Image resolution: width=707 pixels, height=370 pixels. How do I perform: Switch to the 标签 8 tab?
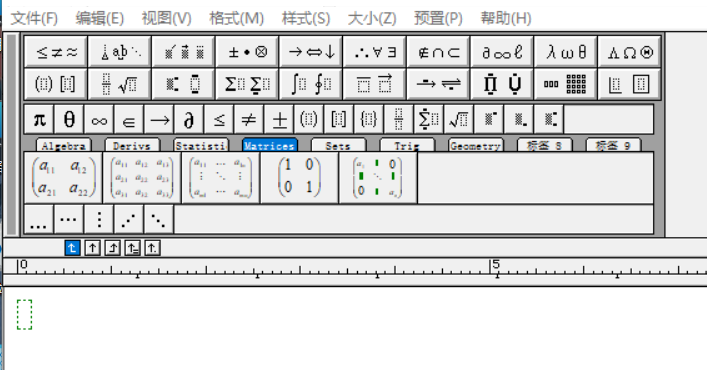(x=545, y=145)
